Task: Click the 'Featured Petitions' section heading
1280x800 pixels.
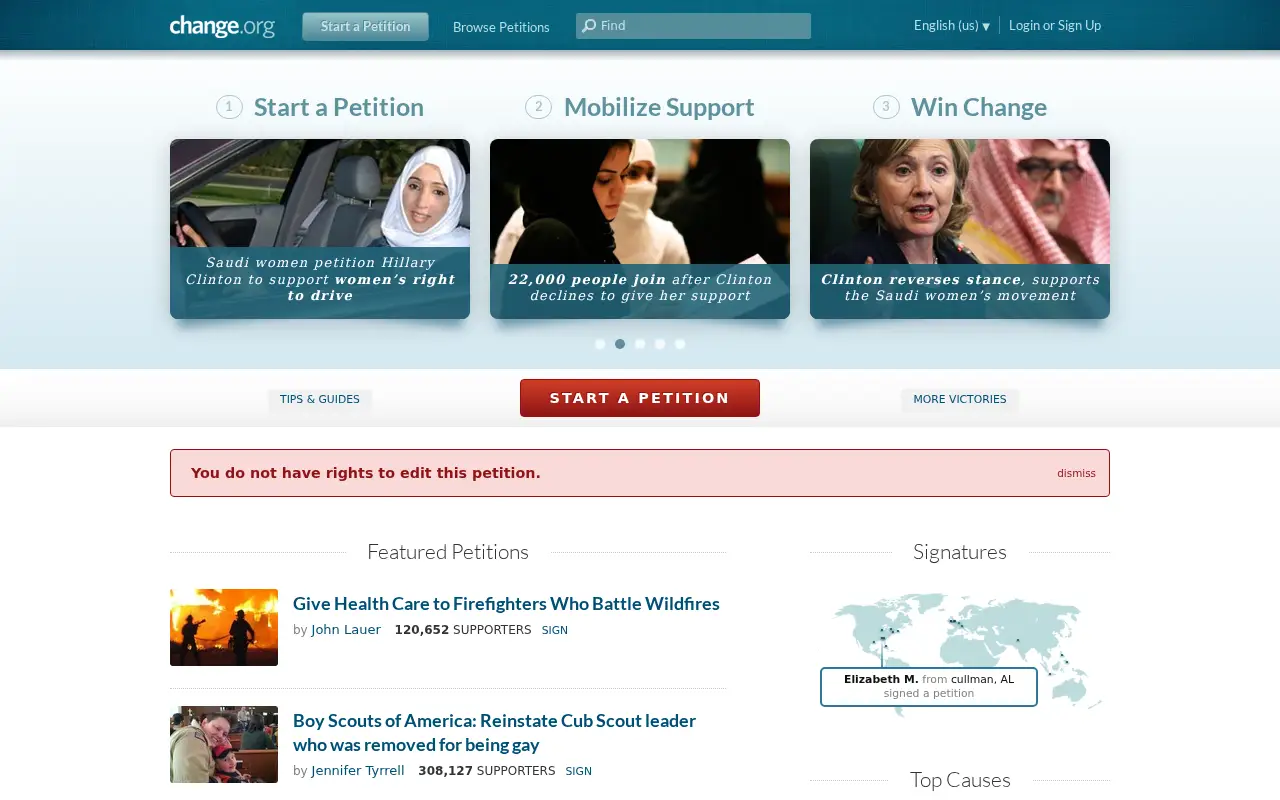Action: click(x=448, y=552)
